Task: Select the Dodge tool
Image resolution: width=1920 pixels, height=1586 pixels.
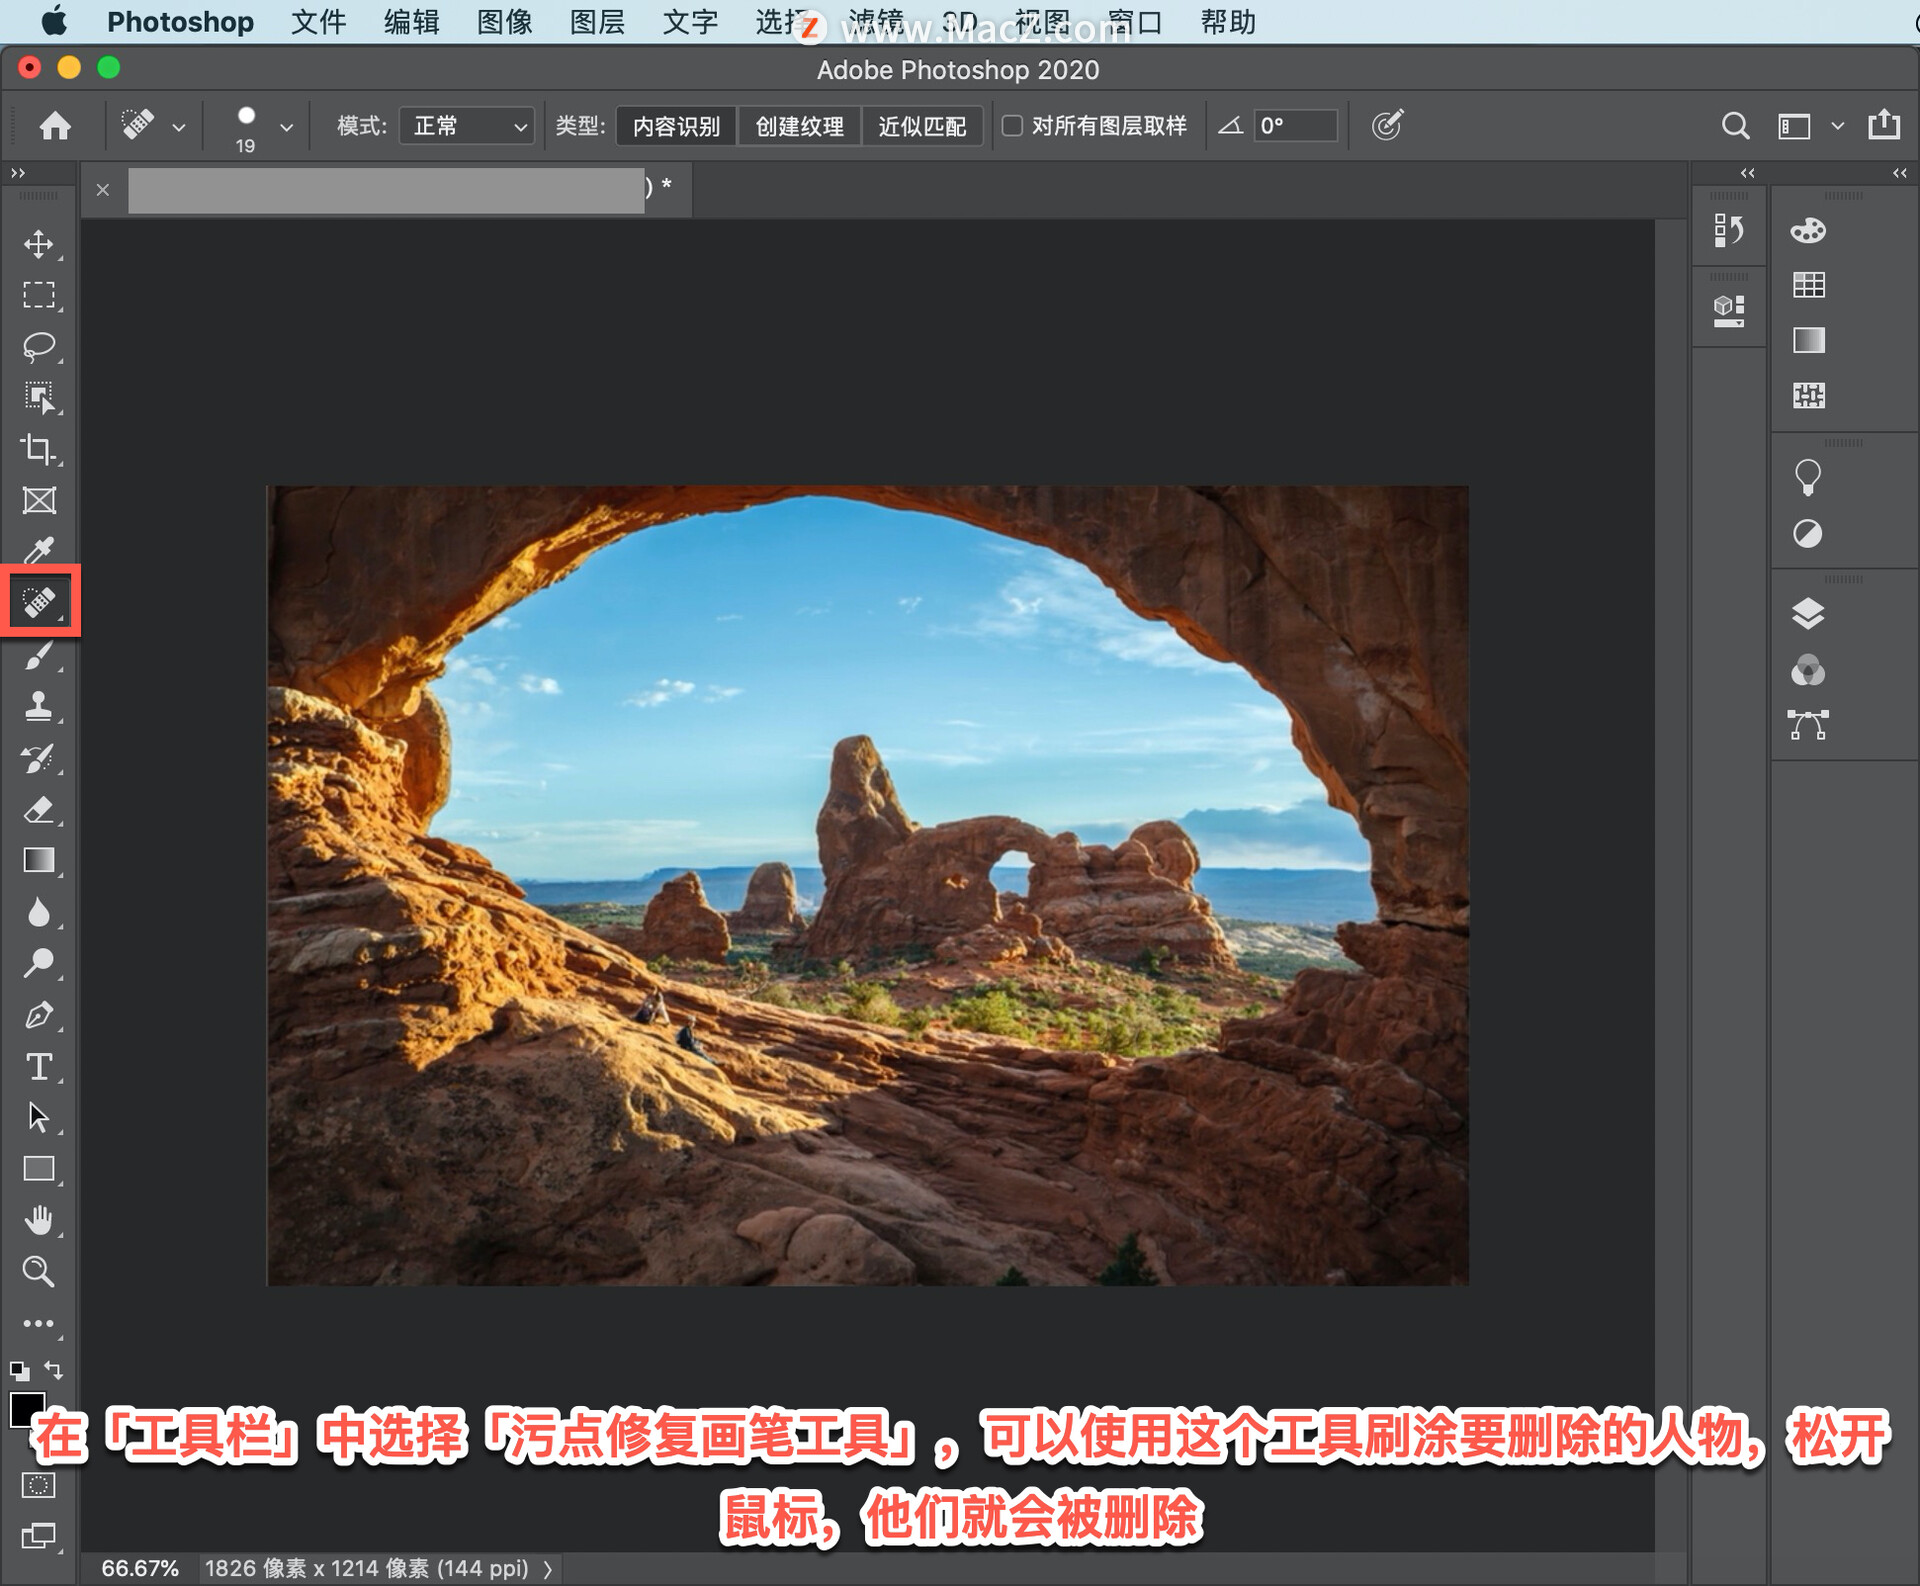Action: 39,963
